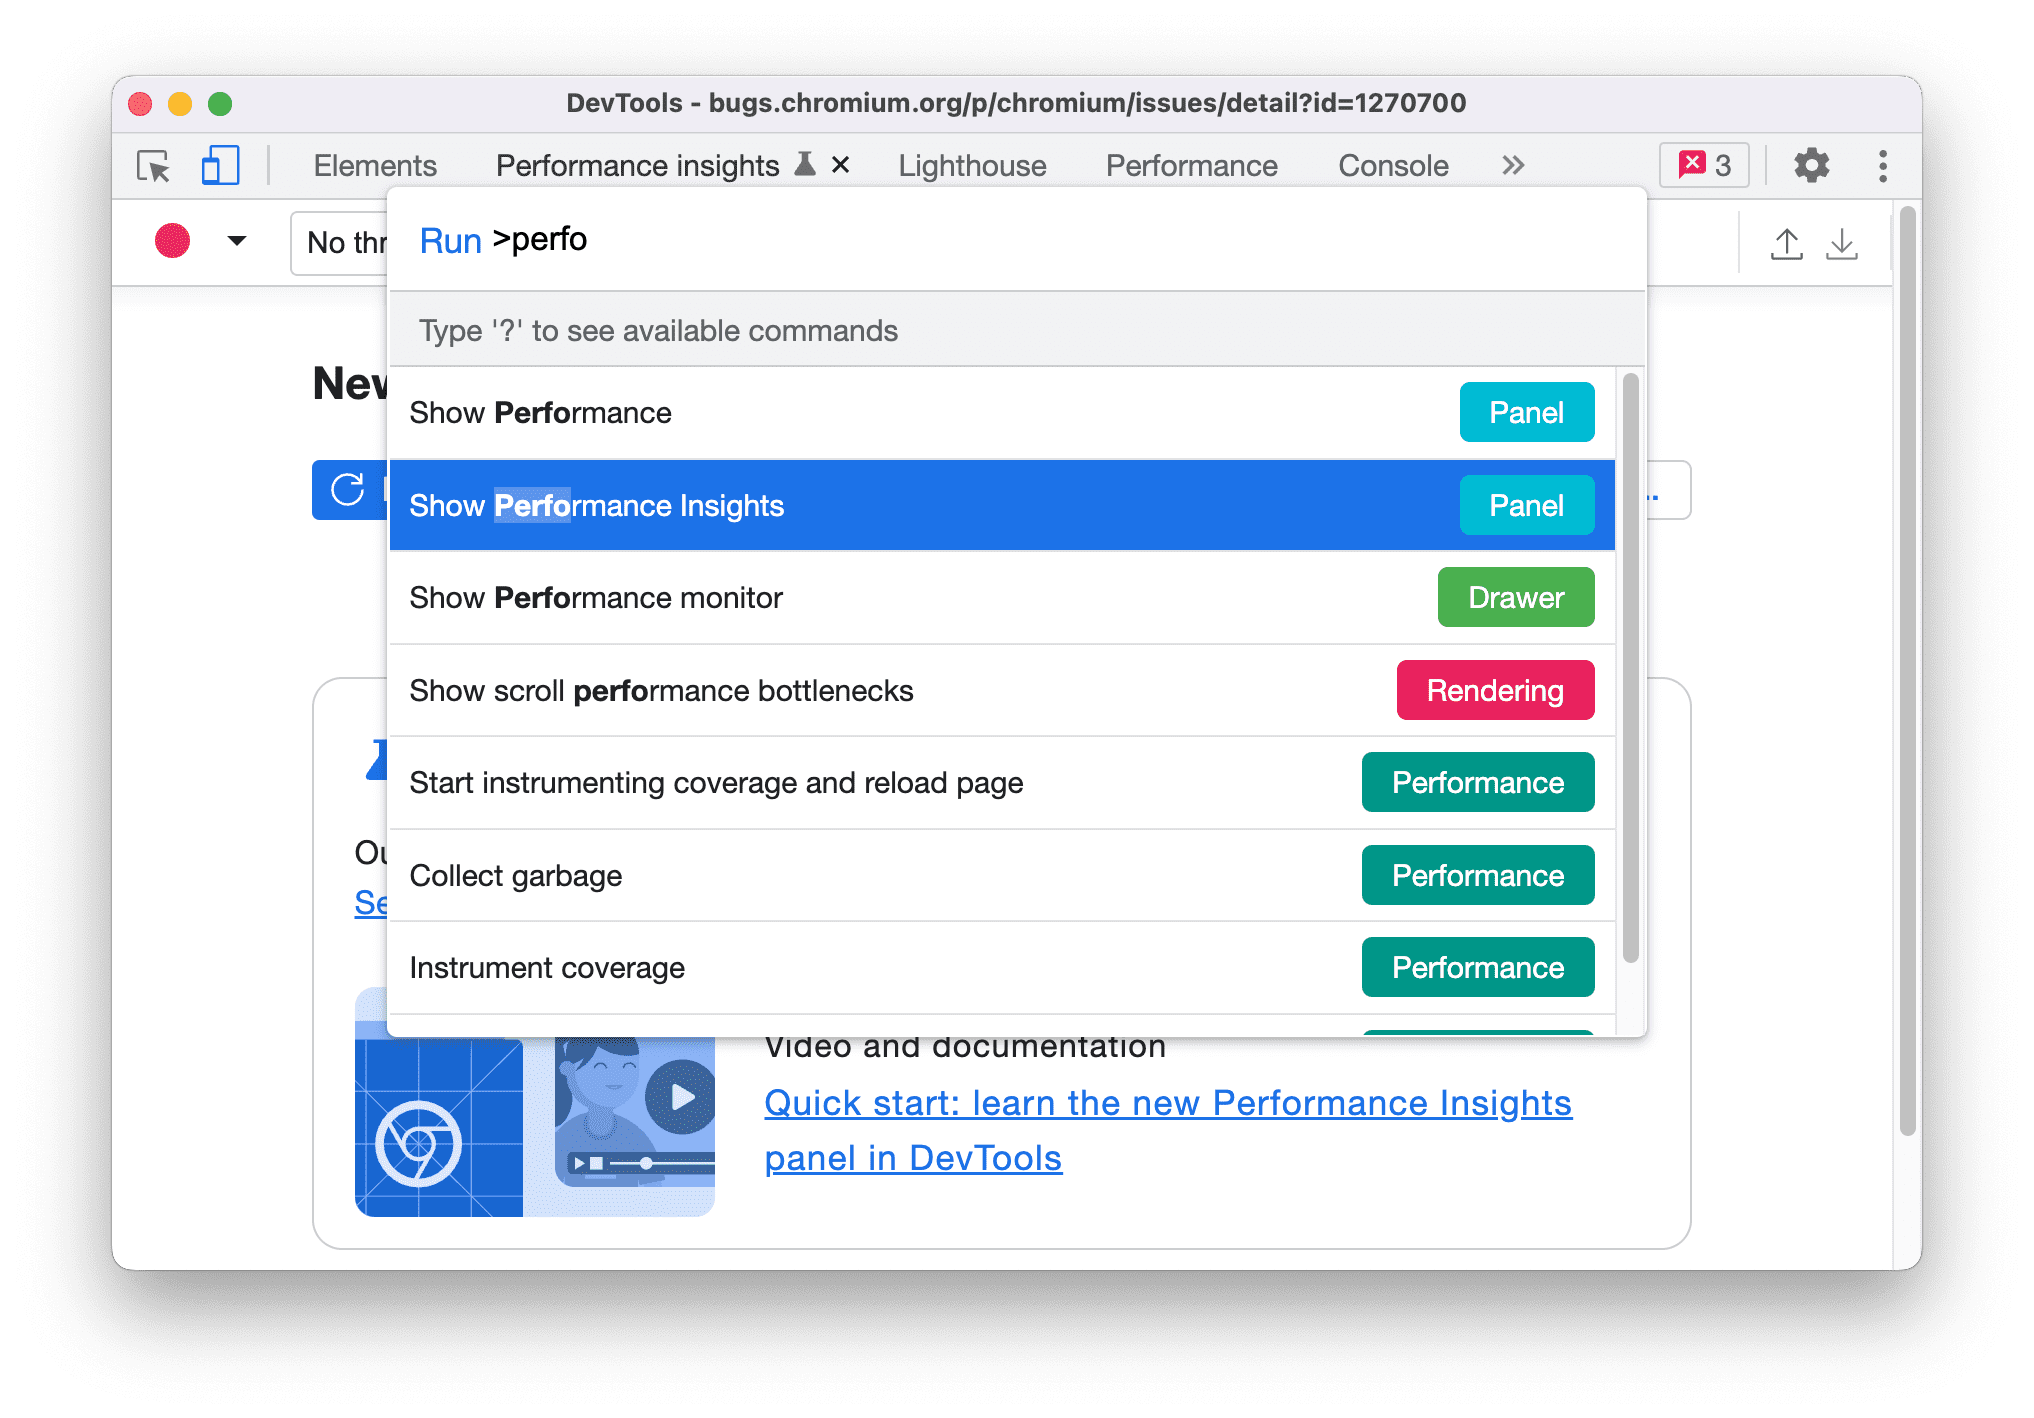
Task: Click the errors badge icon
Action: tap(1699, 164)
